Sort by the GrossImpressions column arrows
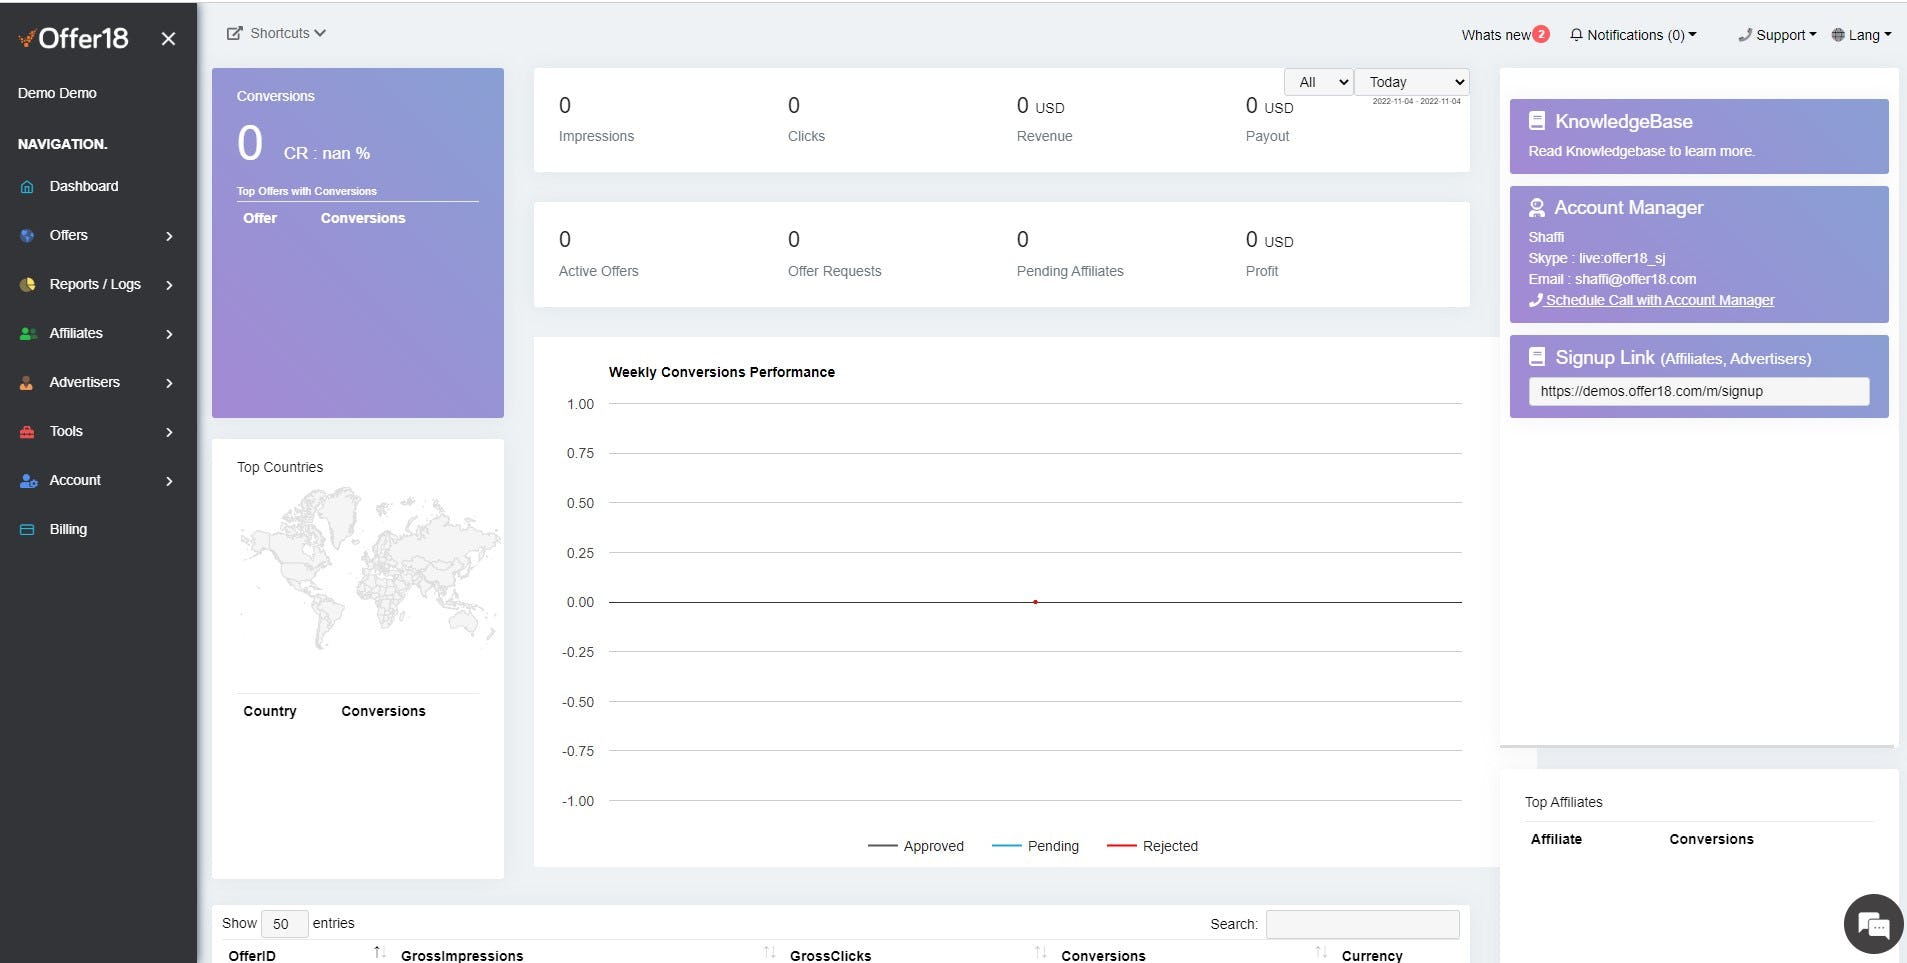Image resolution: width=1907 pixels, height=963 pixels. [x=769, y=953]
